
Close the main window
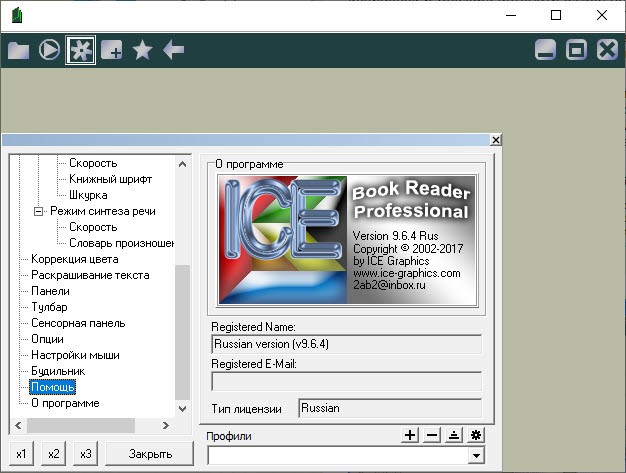pyautogui.click(x=602, y=15)
